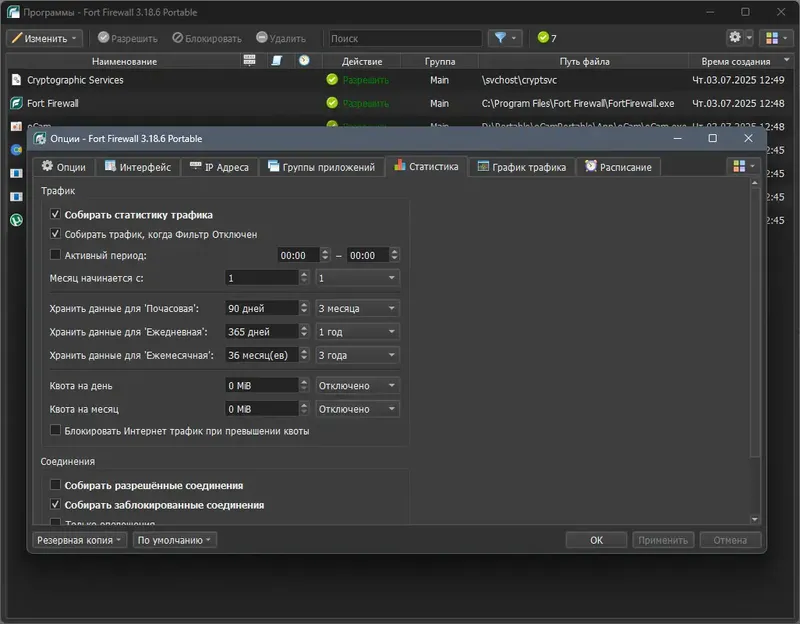Switch to the Интерфейс tab

[x=138, y=167]
